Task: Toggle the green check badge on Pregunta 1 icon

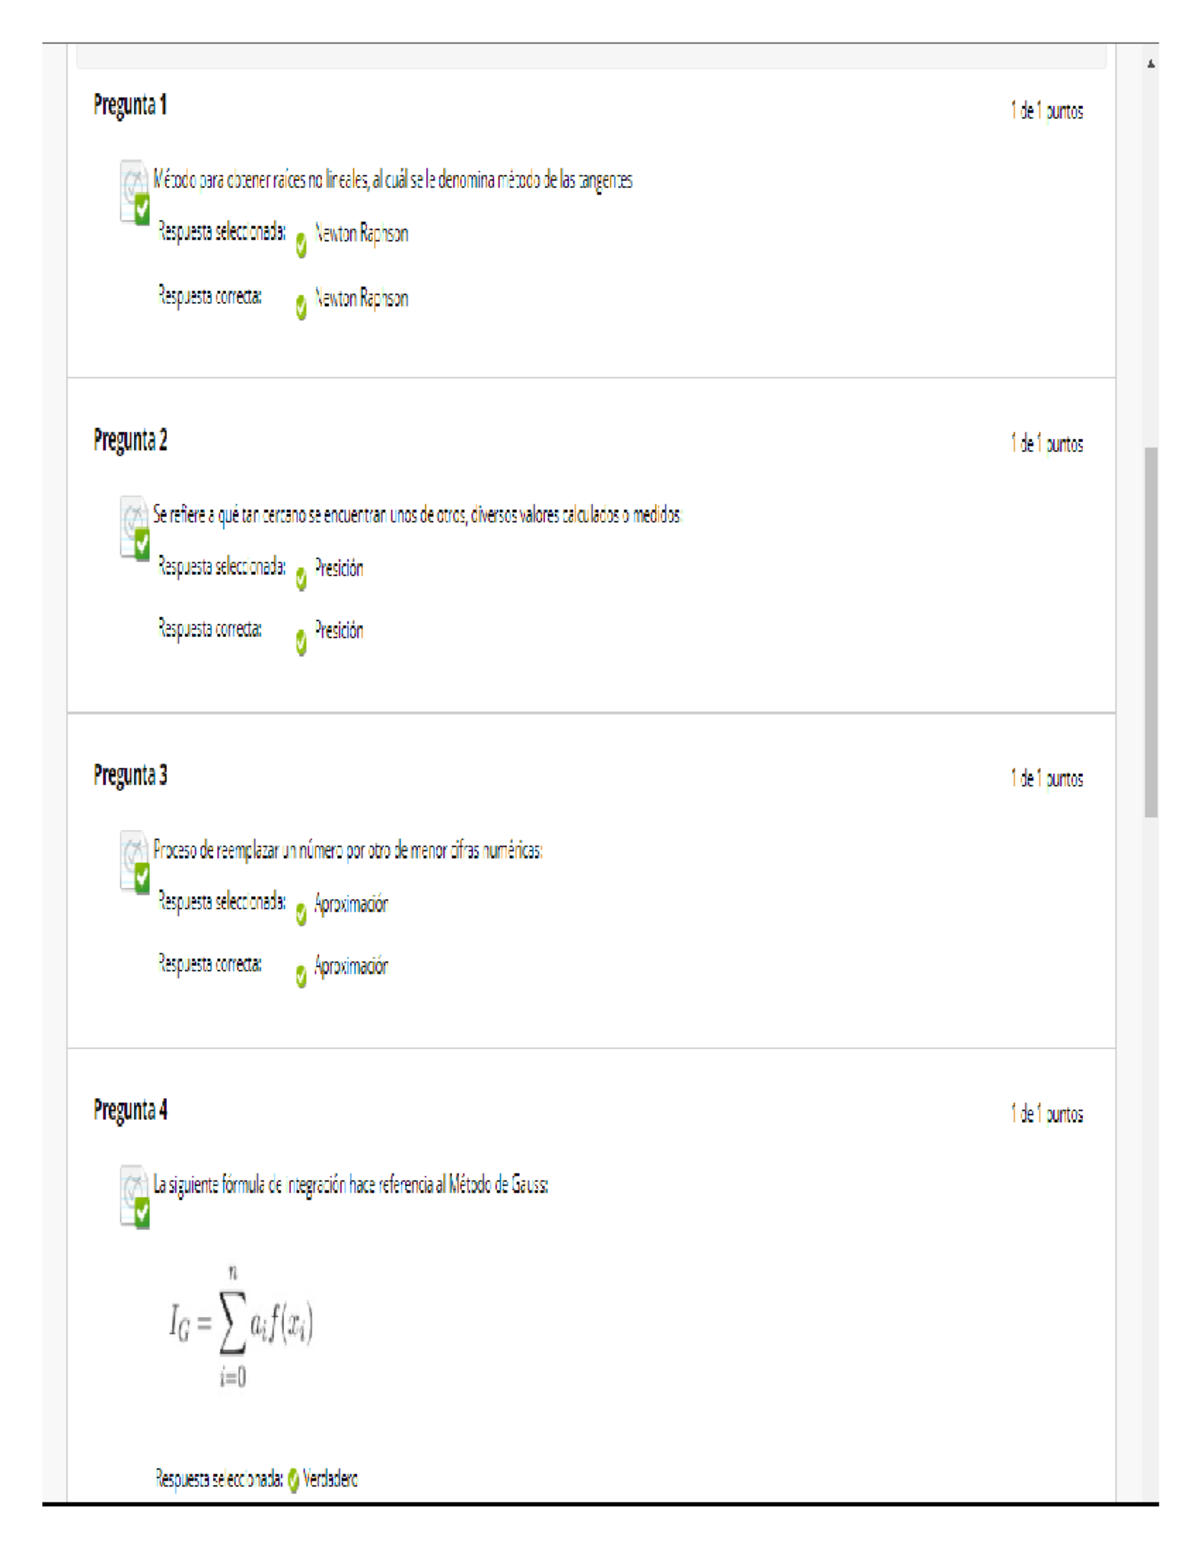Action: 141,209
